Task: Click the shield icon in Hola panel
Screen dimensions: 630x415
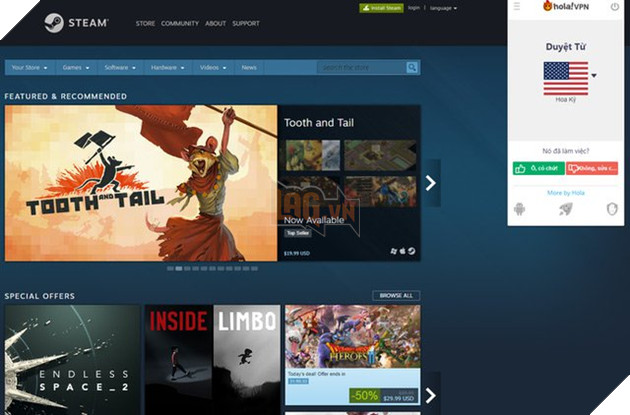Action: (611, 209)
